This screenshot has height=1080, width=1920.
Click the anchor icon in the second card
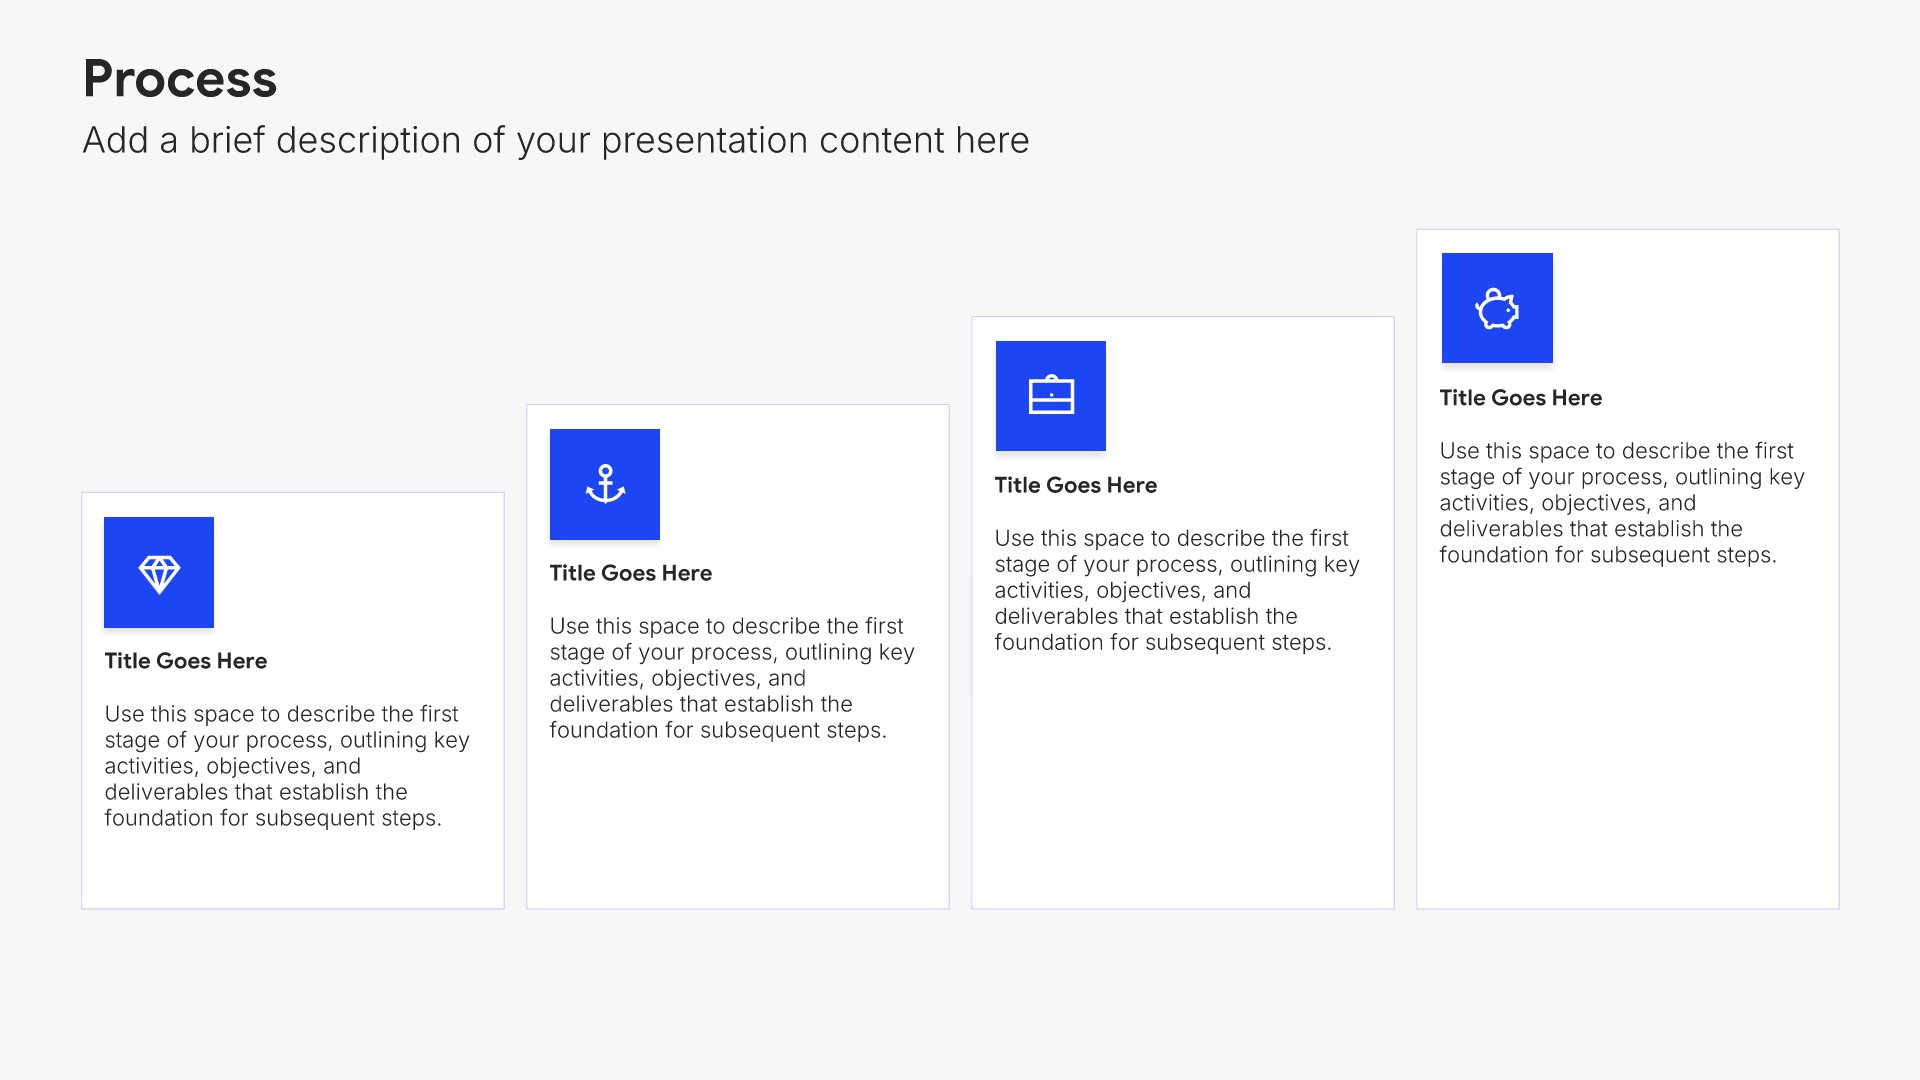605,484
